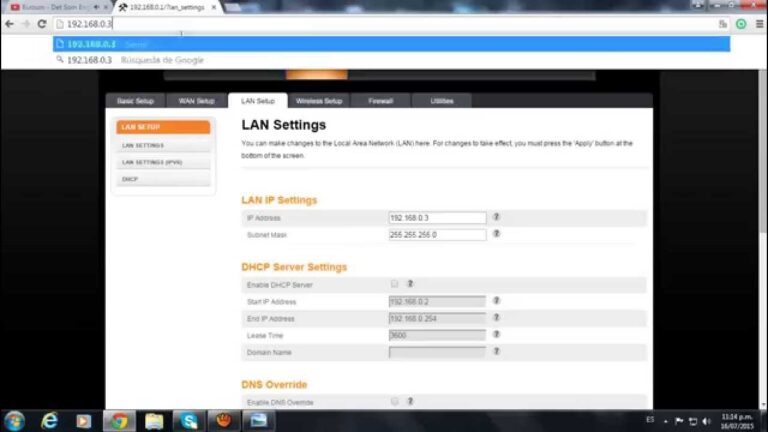
Task: Click the Skype icon in the taskbar
Action: pyautogui.click(x=188, y=420)
